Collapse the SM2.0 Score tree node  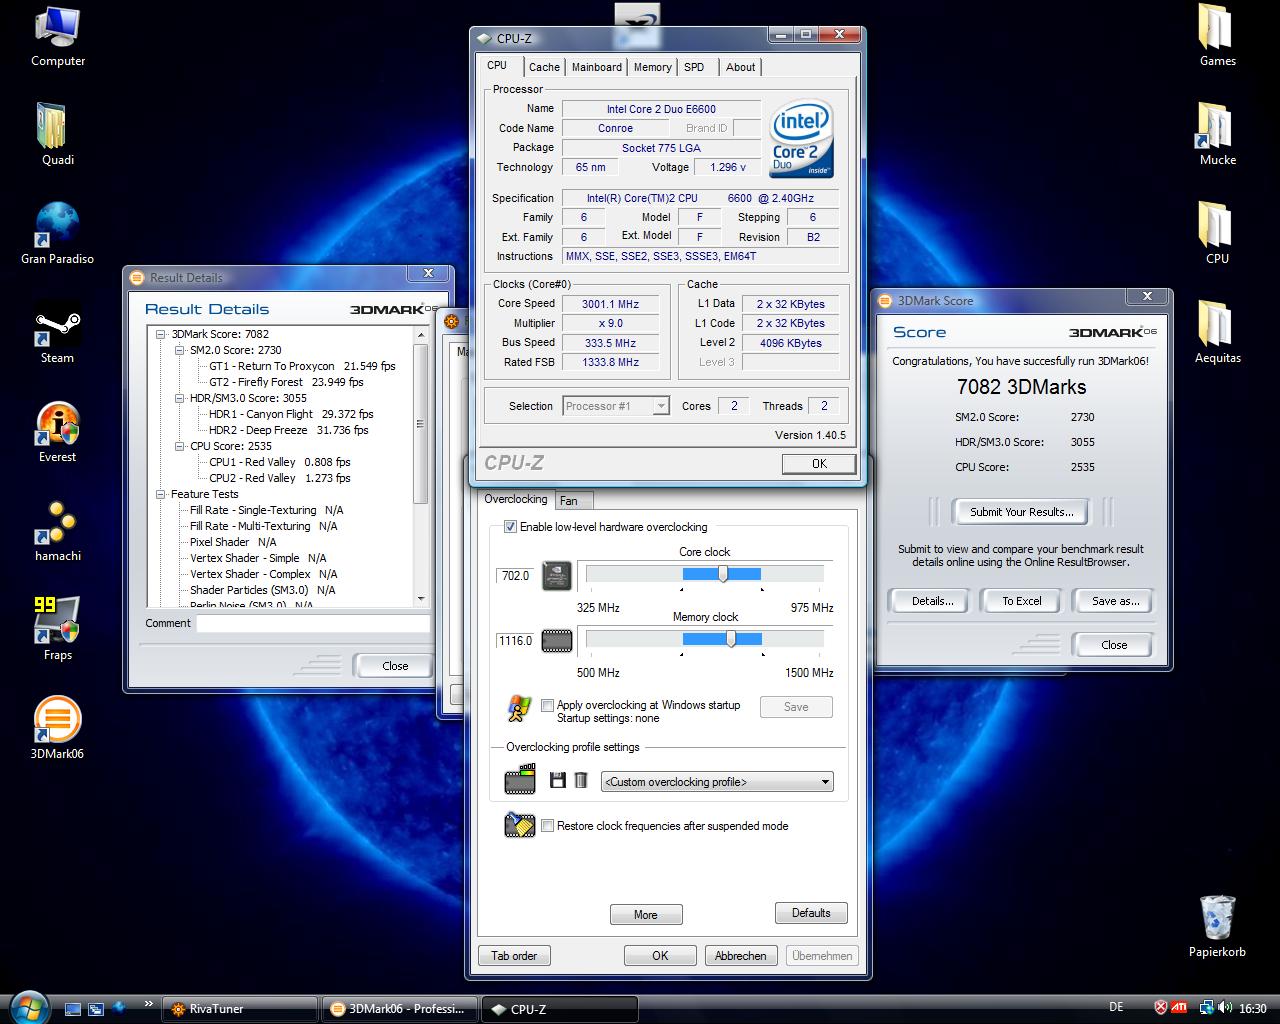(179, 350)
